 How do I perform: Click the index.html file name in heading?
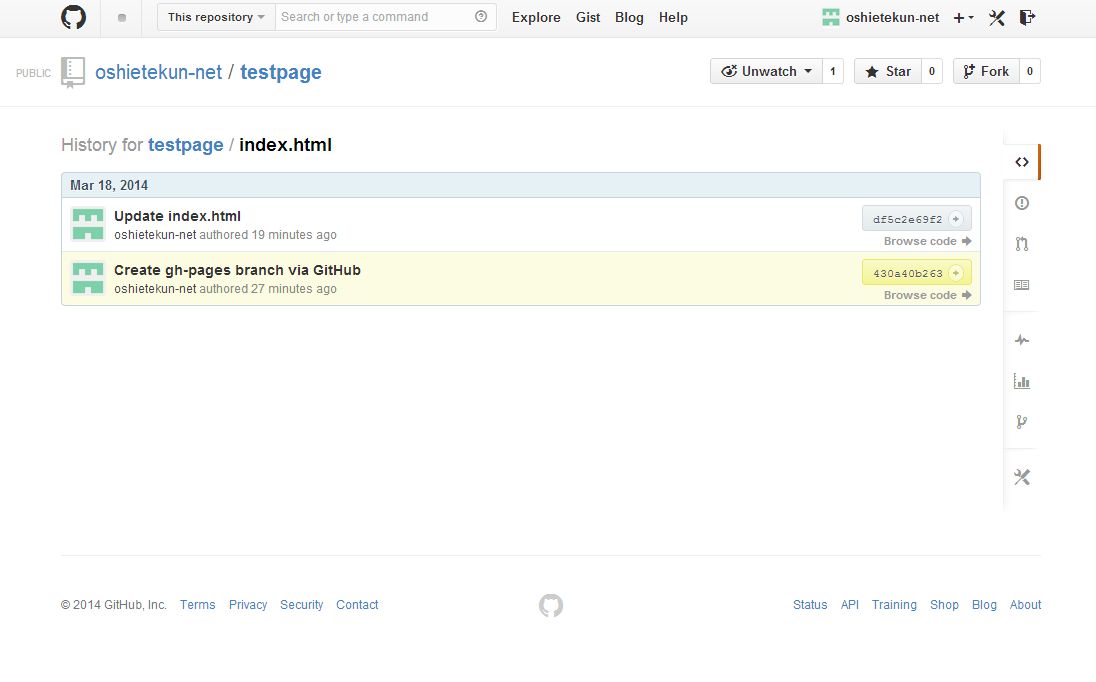[x=285, y=145]
